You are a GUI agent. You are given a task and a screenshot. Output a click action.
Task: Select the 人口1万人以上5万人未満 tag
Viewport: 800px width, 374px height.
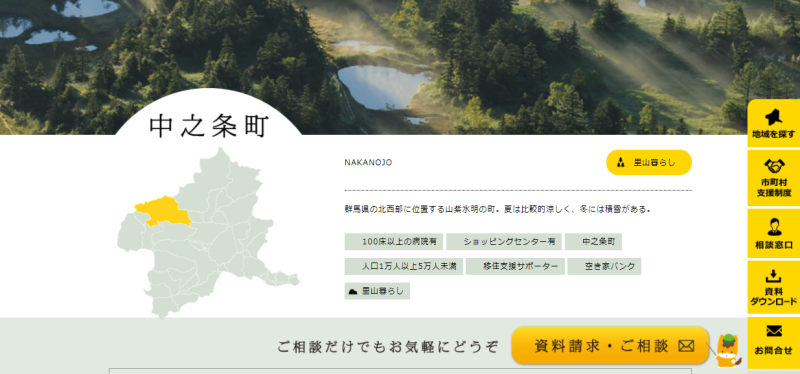tap(404, 266)
